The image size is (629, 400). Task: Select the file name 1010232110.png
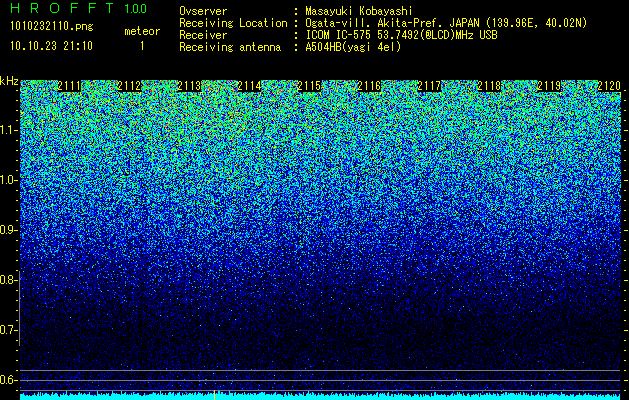52,27
